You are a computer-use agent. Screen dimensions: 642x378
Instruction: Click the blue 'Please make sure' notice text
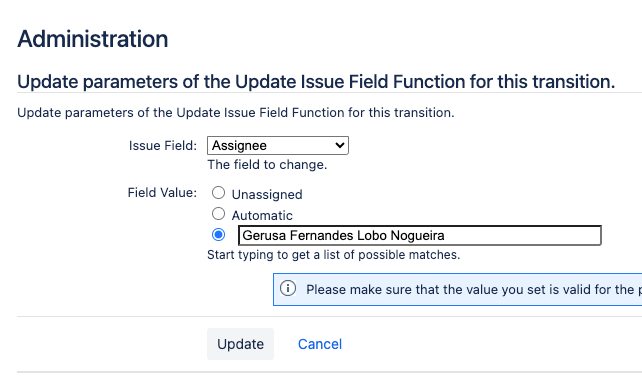coord(474,290)
